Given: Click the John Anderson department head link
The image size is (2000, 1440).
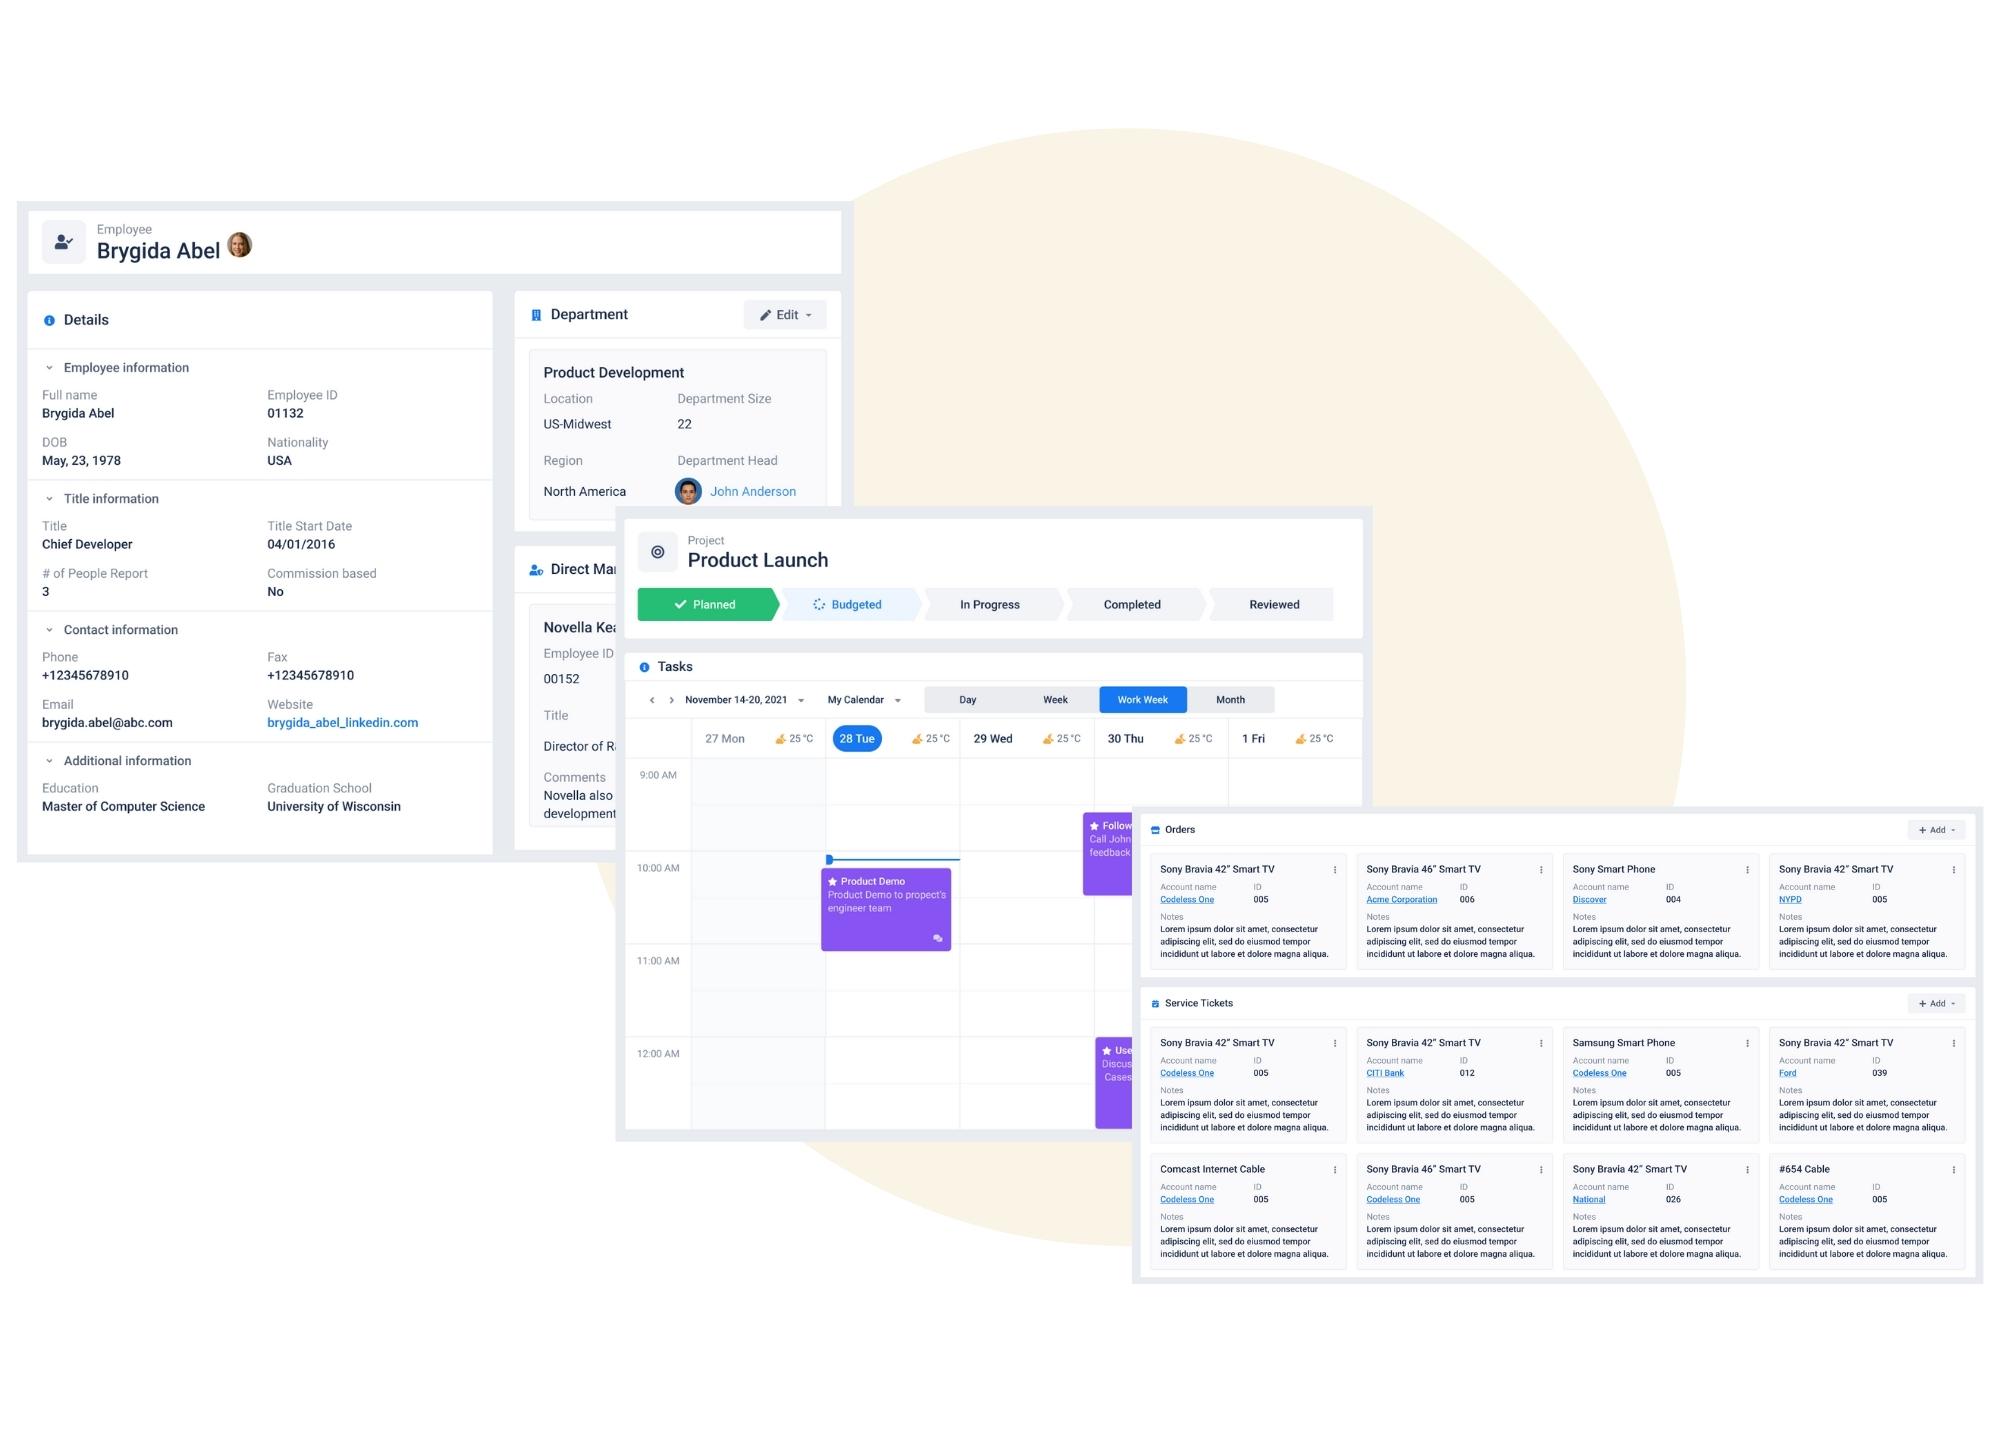Looking at the screenshot, I should tap(753, 491).
